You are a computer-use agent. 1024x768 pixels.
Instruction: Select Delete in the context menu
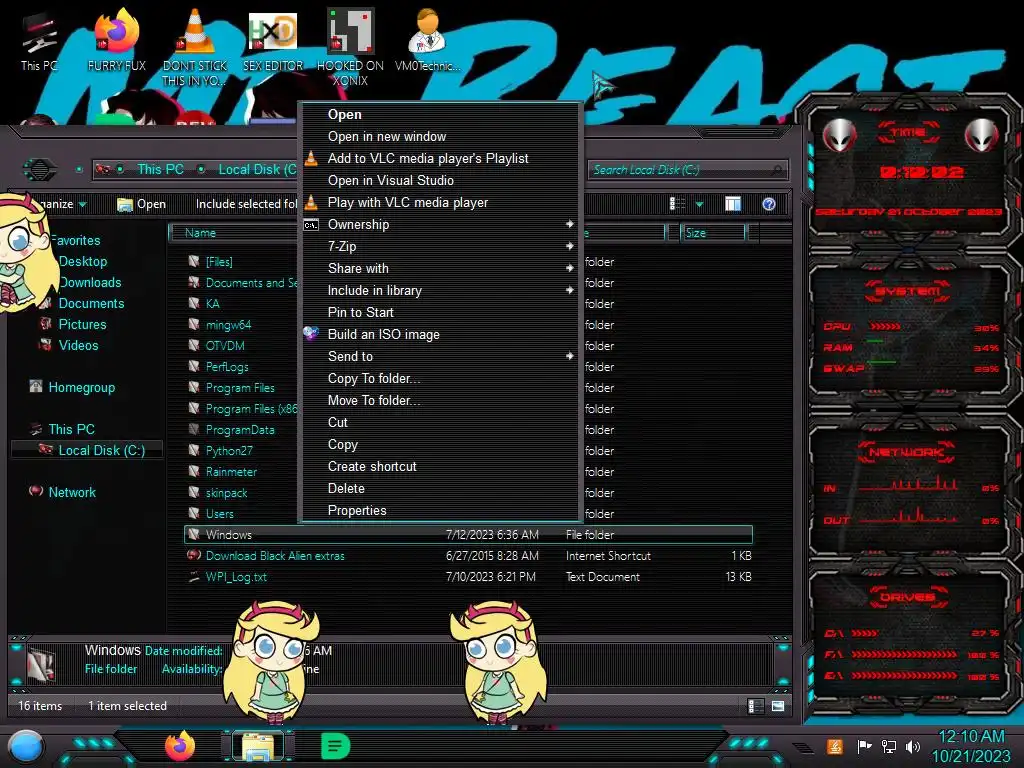(x=440, y=488)
